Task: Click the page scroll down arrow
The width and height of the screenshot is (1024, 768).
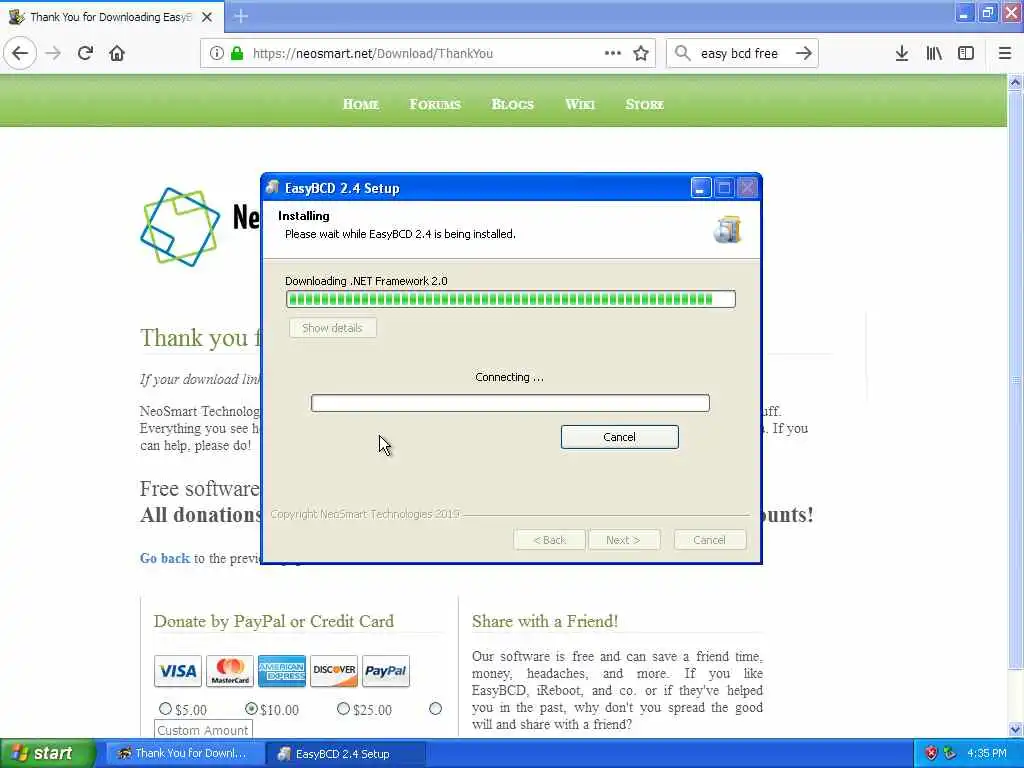Action: click(1015, 729)
